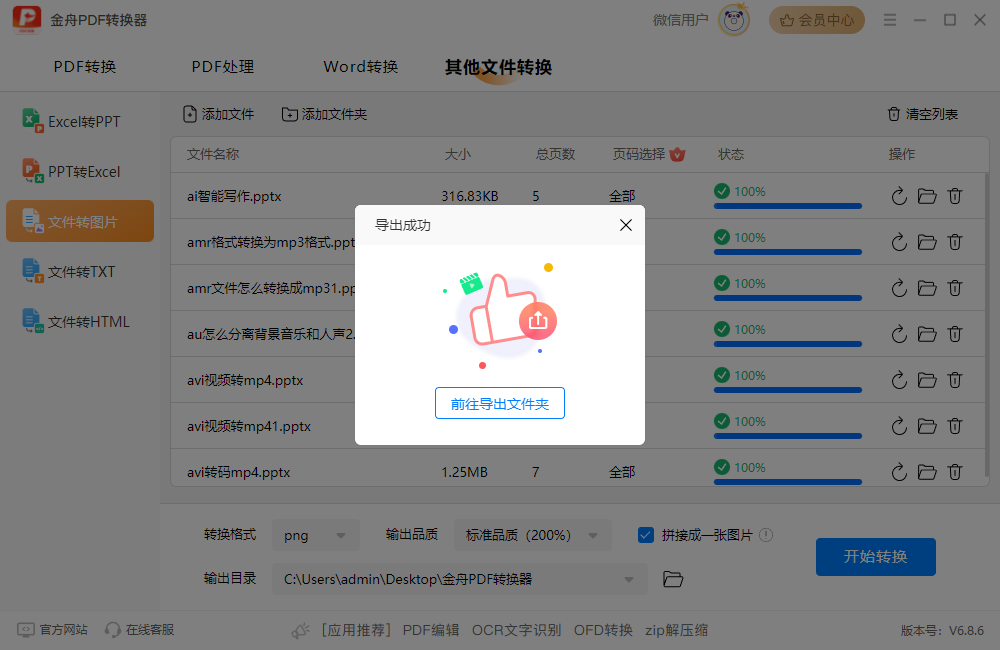Click the progress bar of ai智能写作.pptx
This screenshot has height=650, width=1000.
point(786,206)
